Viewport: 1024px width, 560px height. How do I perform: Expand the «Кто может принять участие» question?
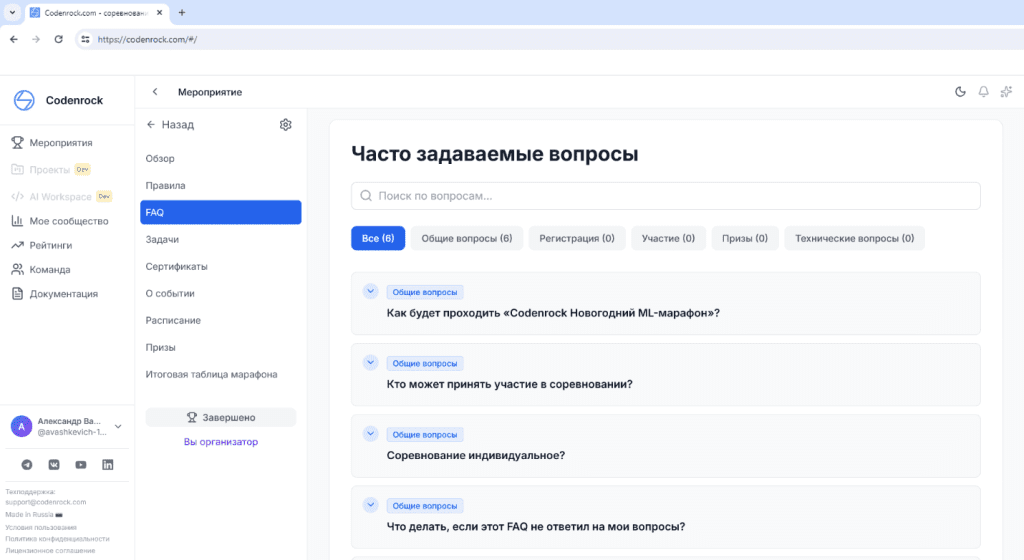(370, 363)
